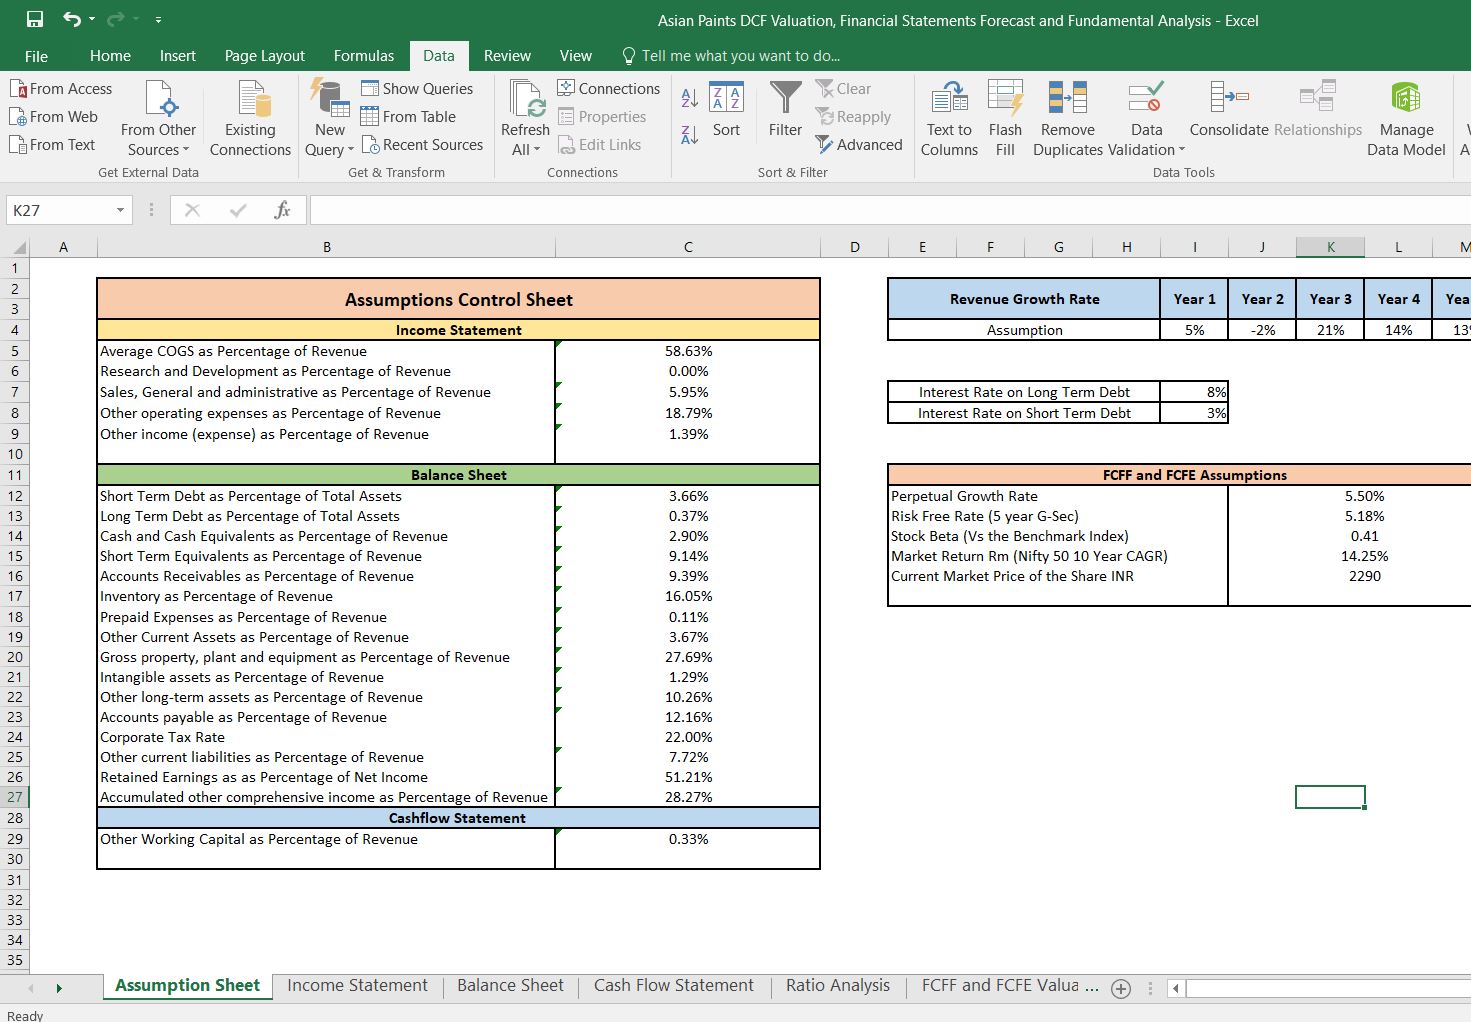Click the From Web icon
This screenshot has height=1022, width=1471.
click(18, 117)
